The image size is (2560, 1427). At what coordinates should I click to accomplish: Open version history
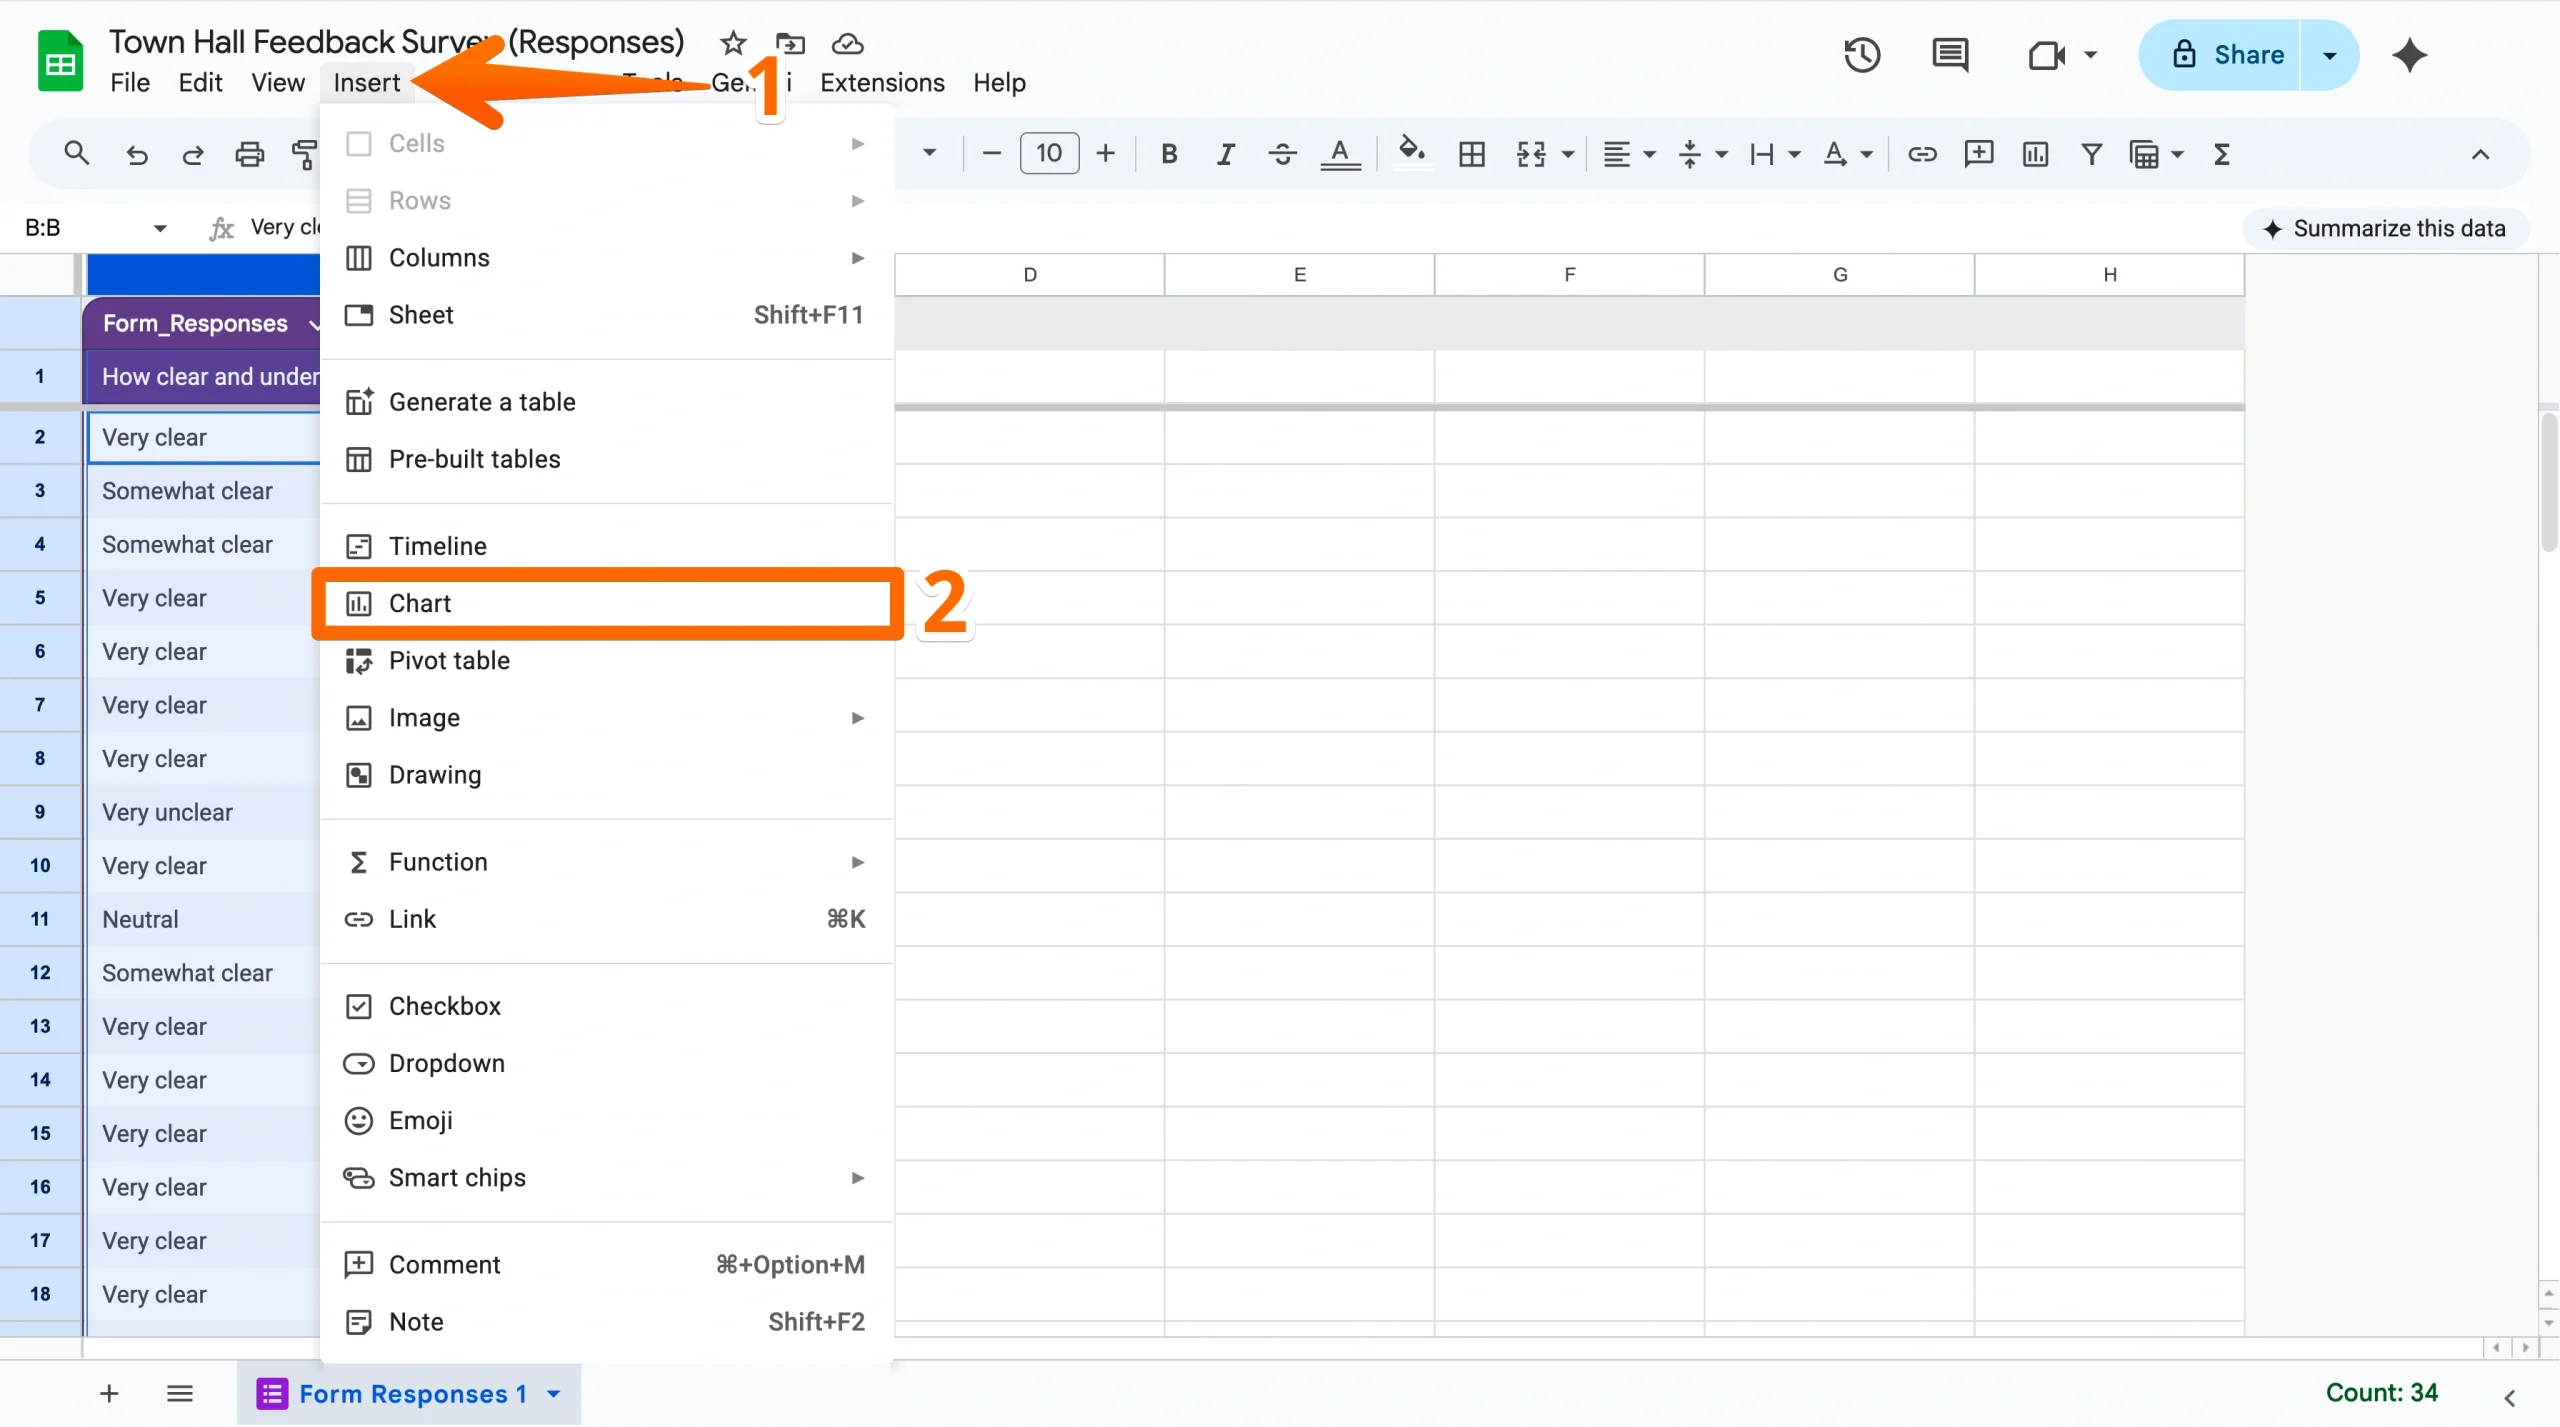[1862, 55]
